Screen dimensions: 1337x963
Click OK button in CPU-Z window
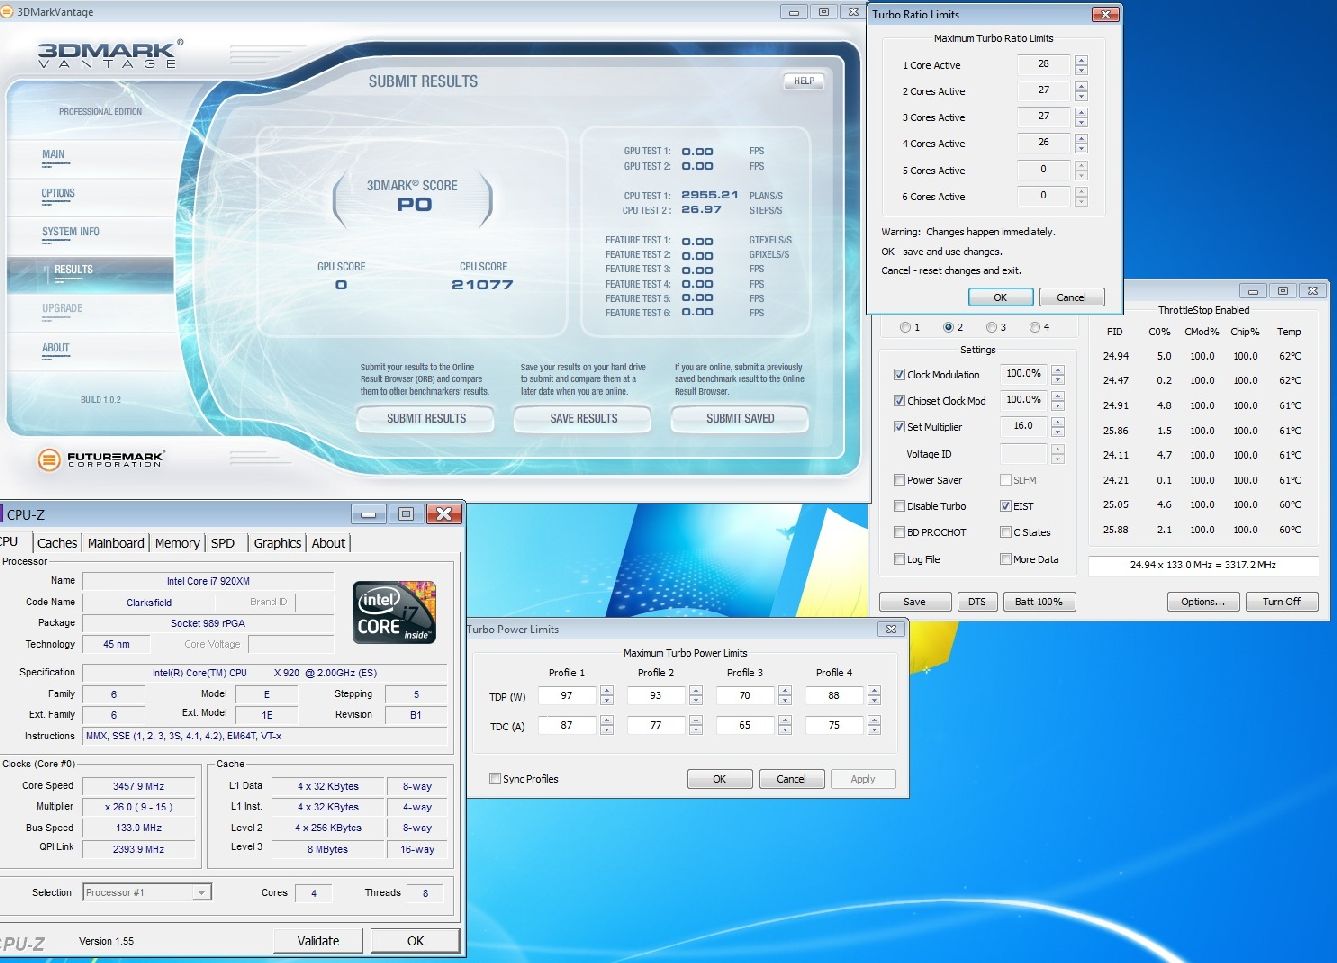click(x=415, y=941)
